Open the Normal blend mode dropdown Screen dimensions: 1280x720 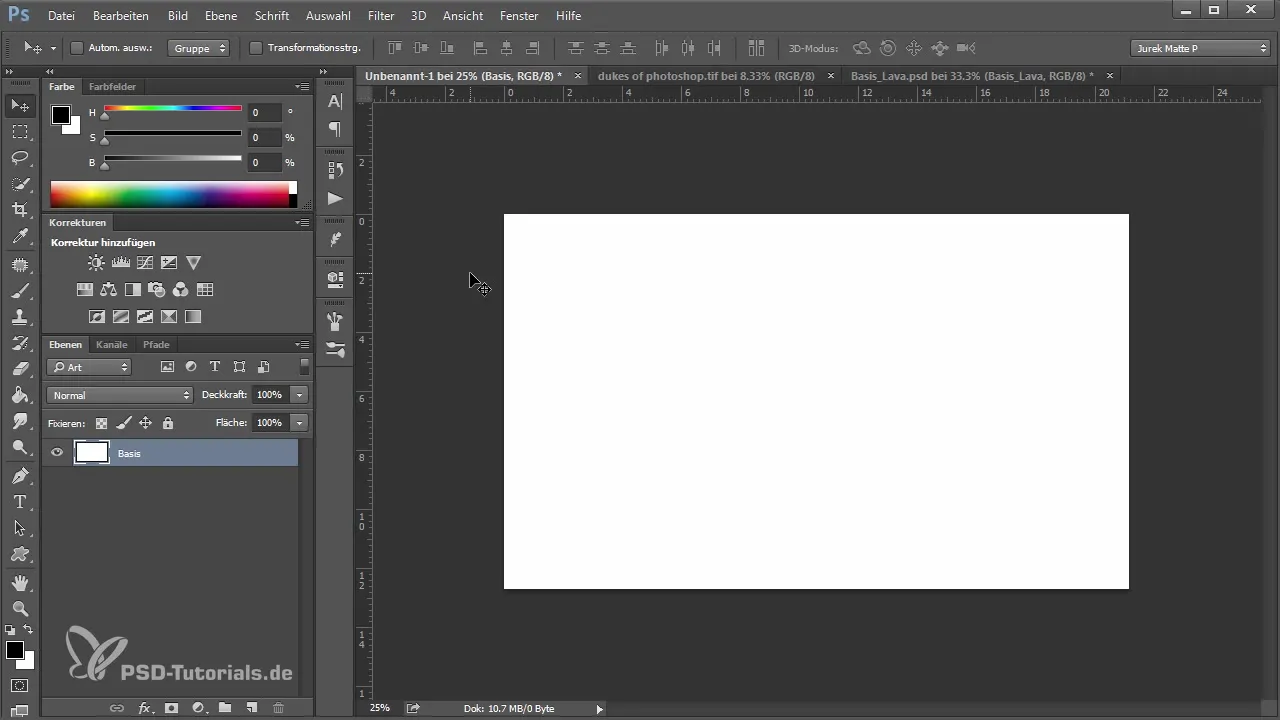click(x=119, y=395)
